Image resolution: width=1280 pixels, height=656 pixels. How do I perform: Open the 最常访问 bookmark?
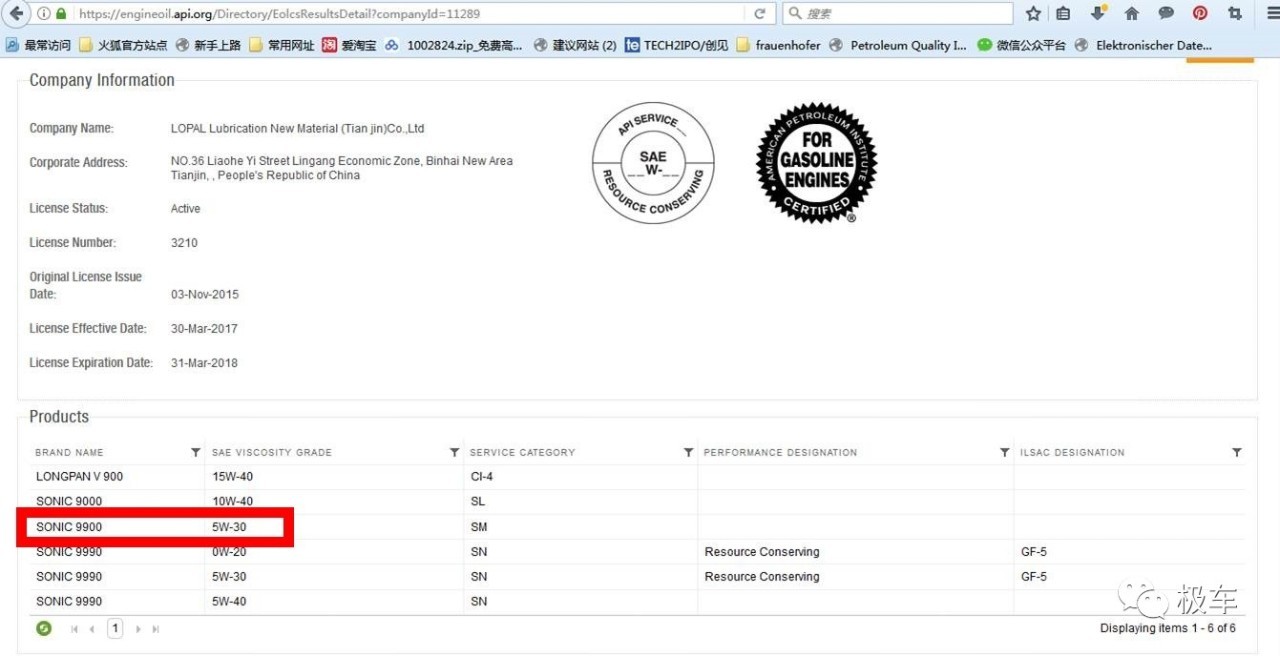38,45
